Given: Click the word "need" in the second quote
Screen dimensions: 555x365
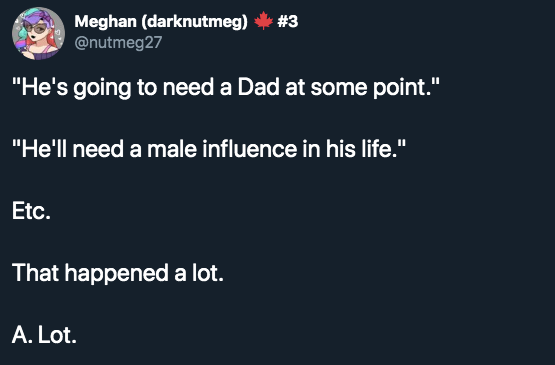Looking at the screenshot, I should 98,149.
